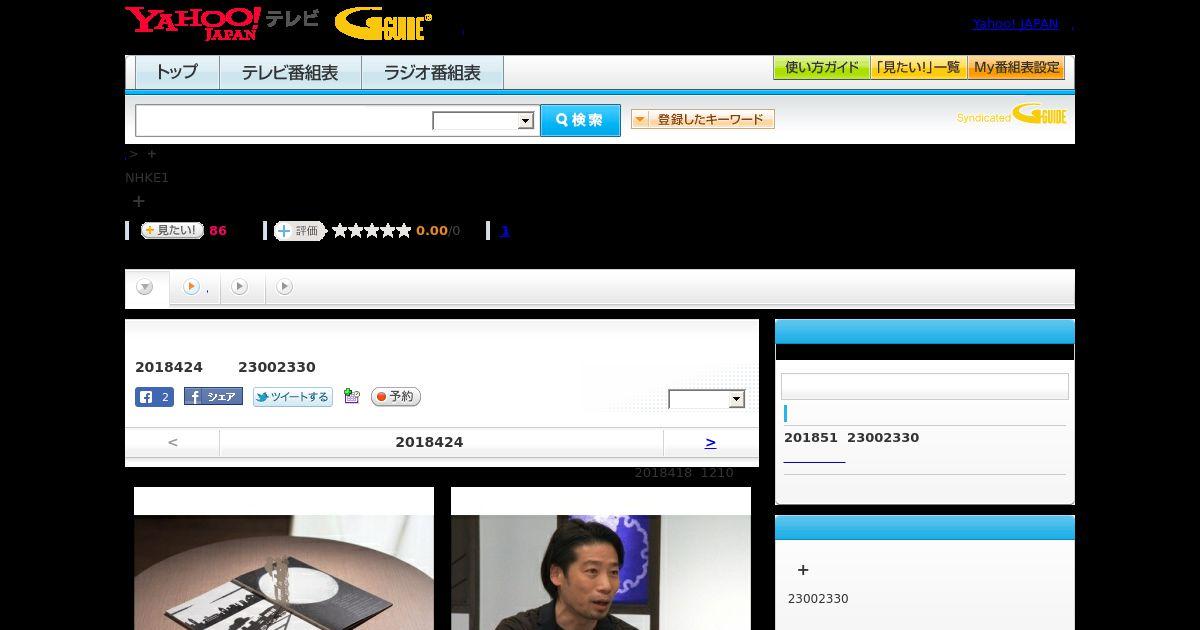Open the ラジオ番組表 tab
The width and height of the screenshot is (1200, 630).
(x=432, y=73)
